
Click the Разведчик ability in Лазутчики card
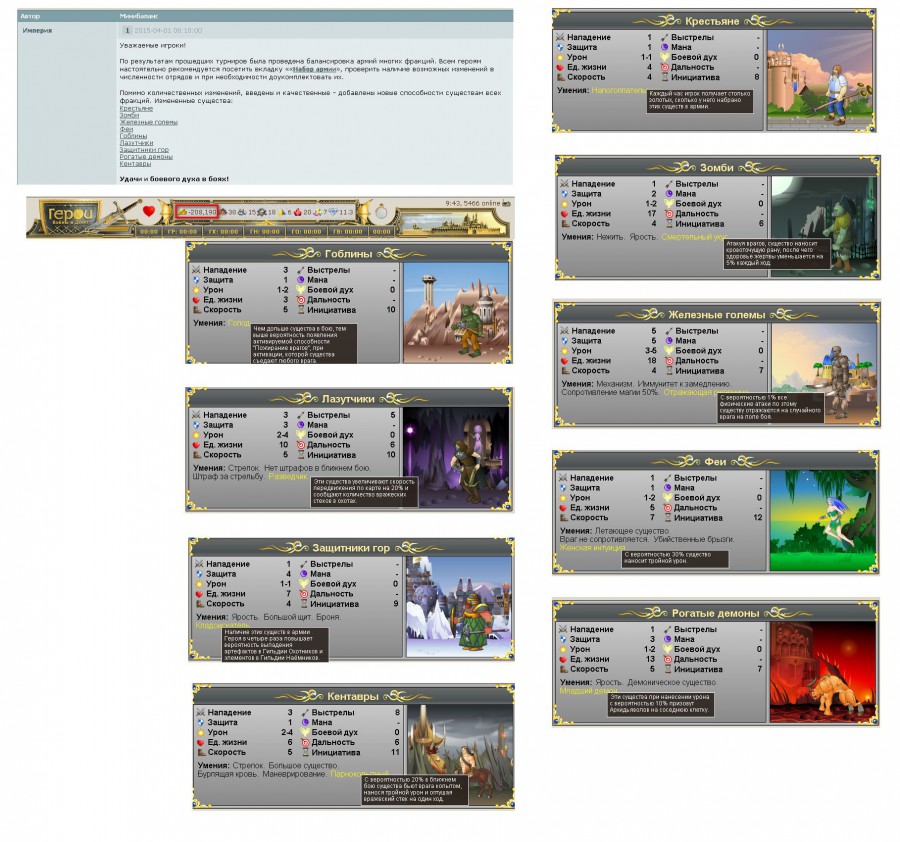coord(290,477)
